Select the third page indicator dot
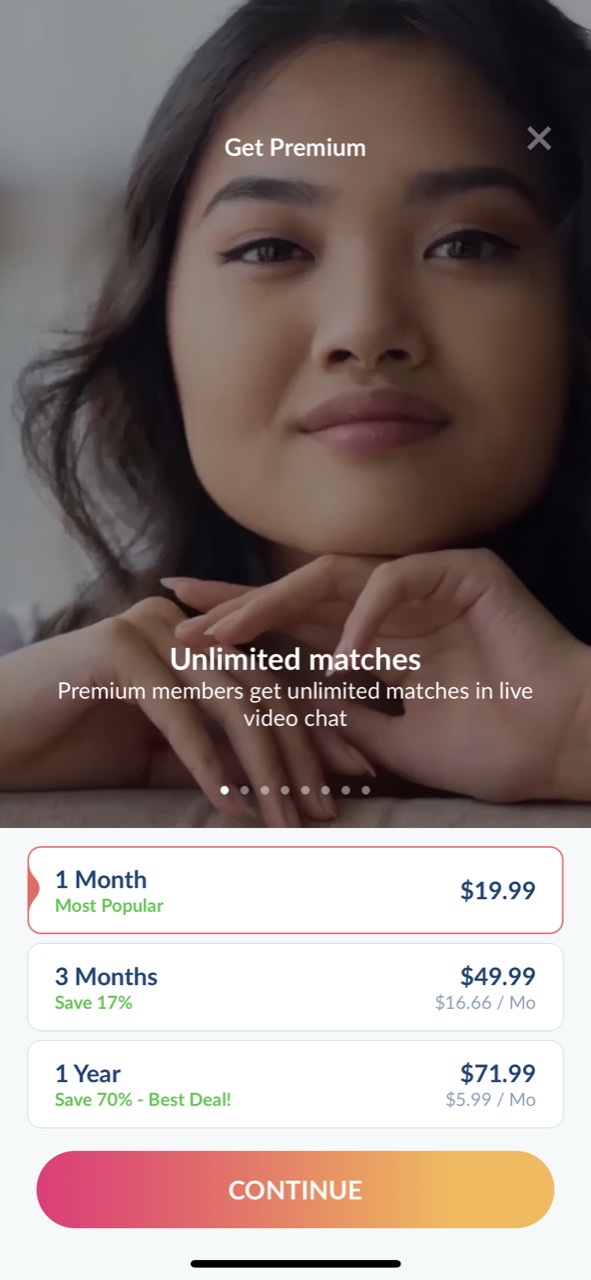591x1280 pixels. [264, 790]
